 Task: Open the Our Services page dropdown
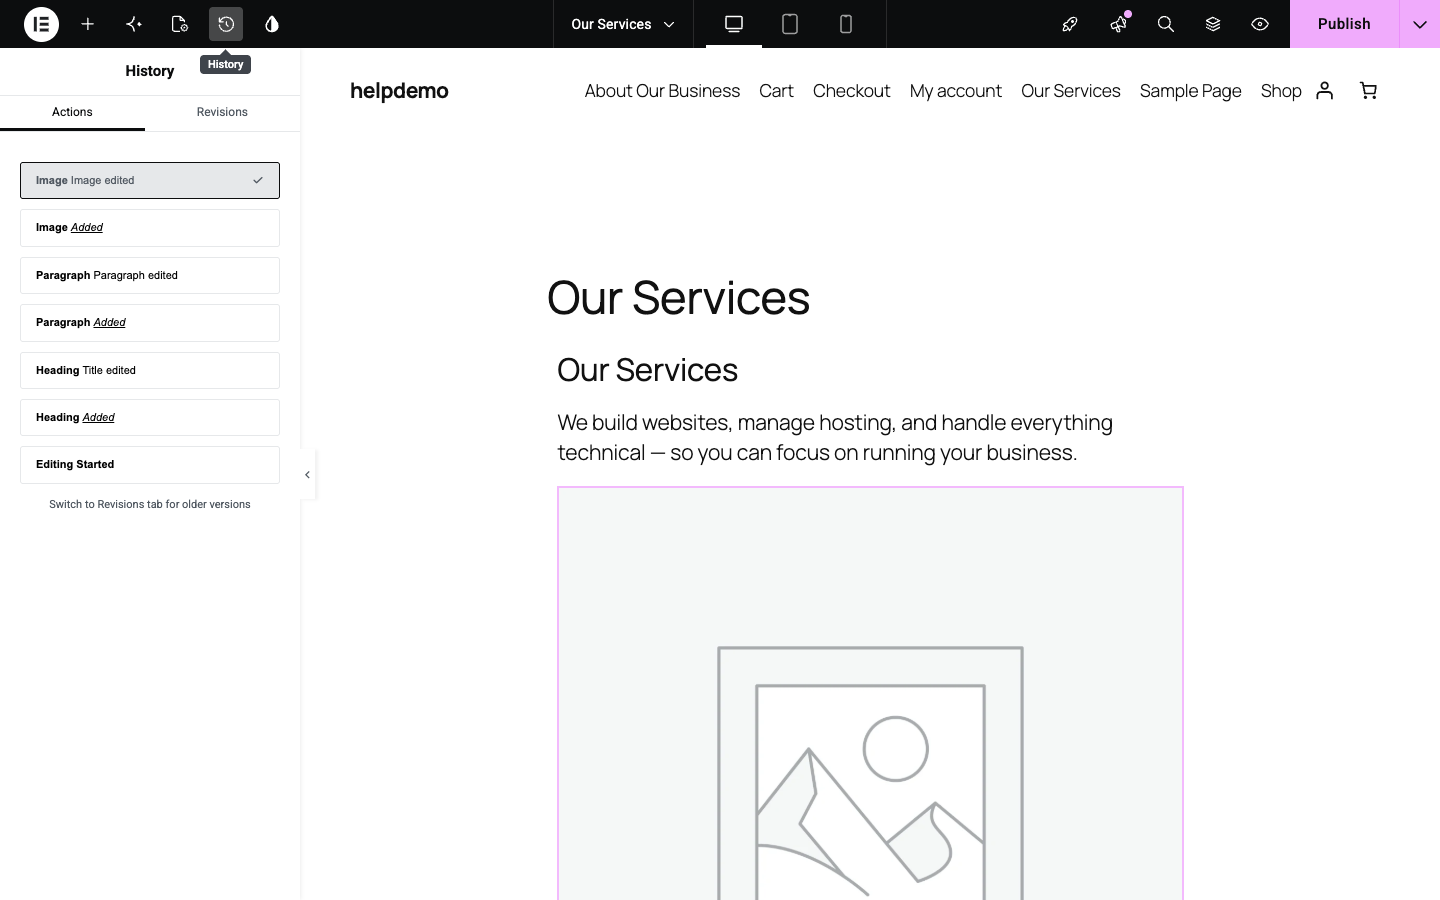(x=623, y=24)
